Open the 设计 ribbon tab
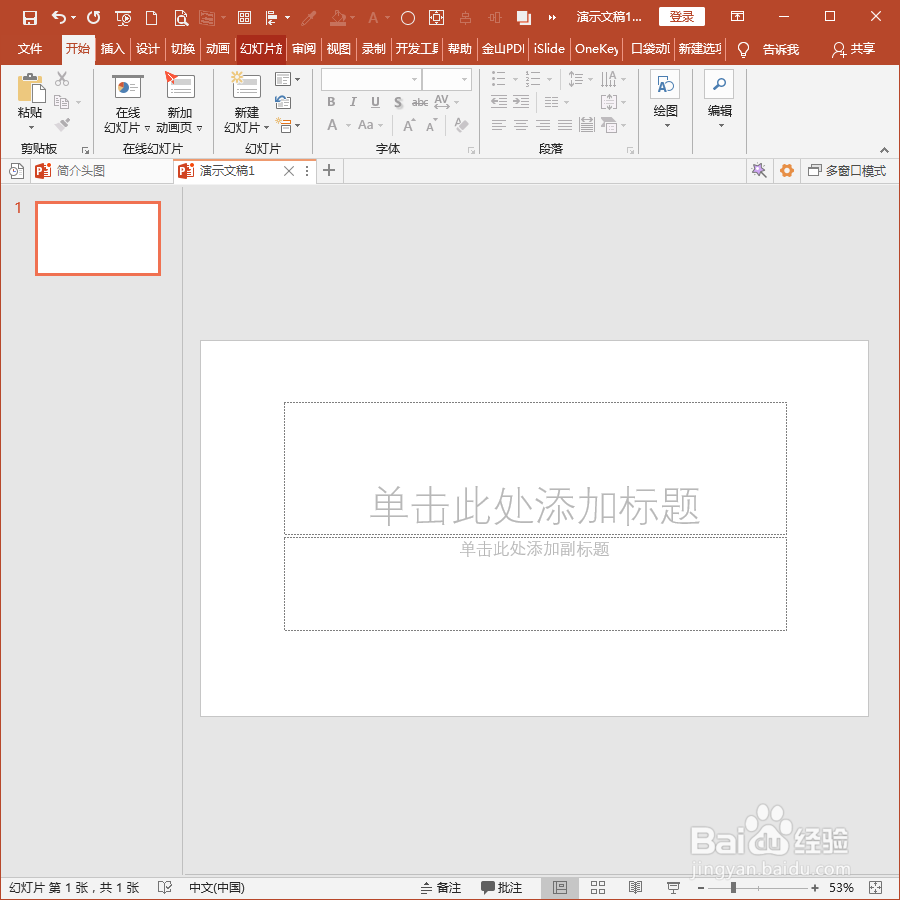Viewport: 900px width, 900px height. coord(148,49)
